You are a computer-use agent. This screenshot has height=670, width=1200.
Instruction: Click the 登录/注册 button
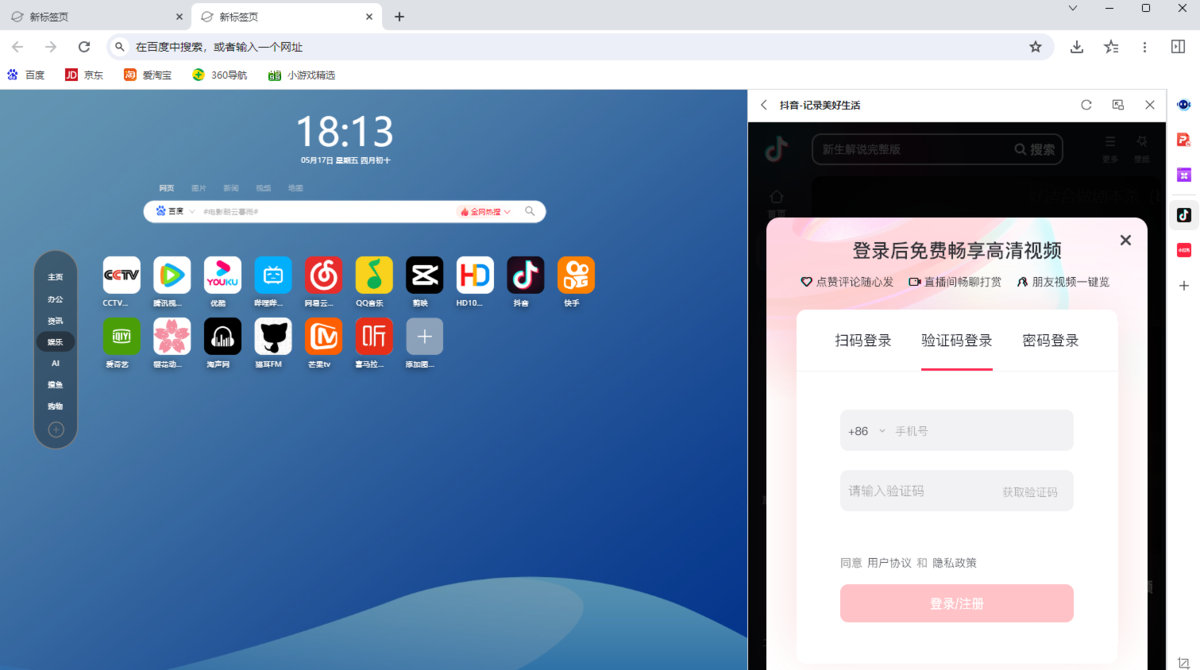pyautogui.click(x=957, y=604)
